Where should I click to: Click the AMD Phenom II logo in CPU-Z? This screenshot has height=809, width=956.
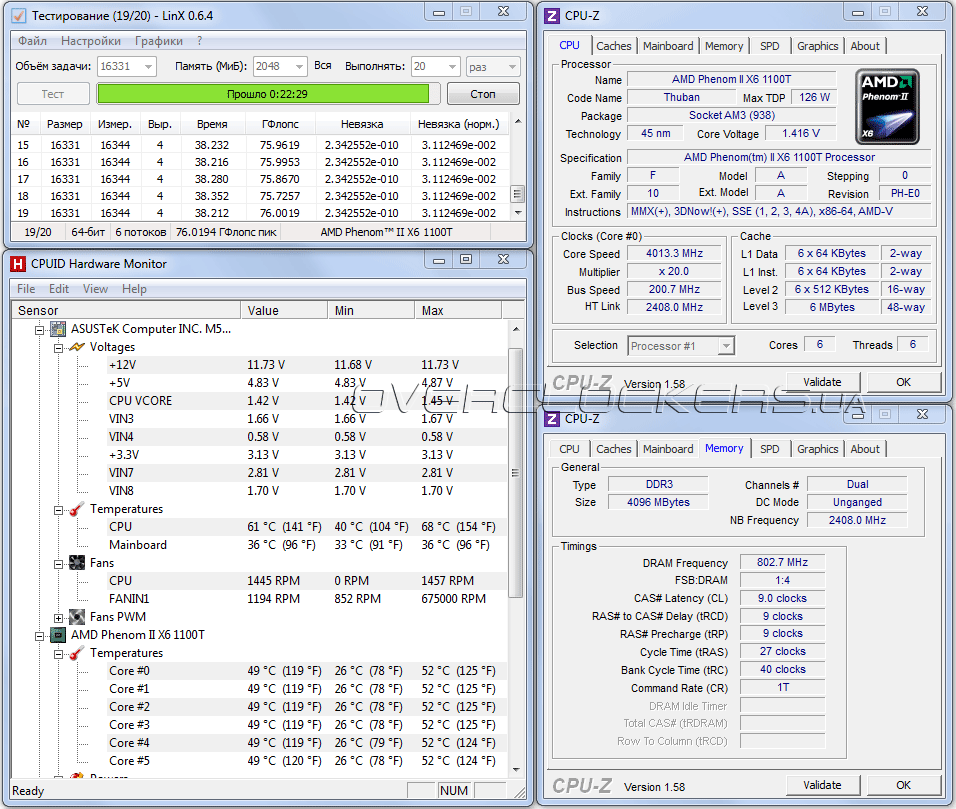click(x=887, y=106)
